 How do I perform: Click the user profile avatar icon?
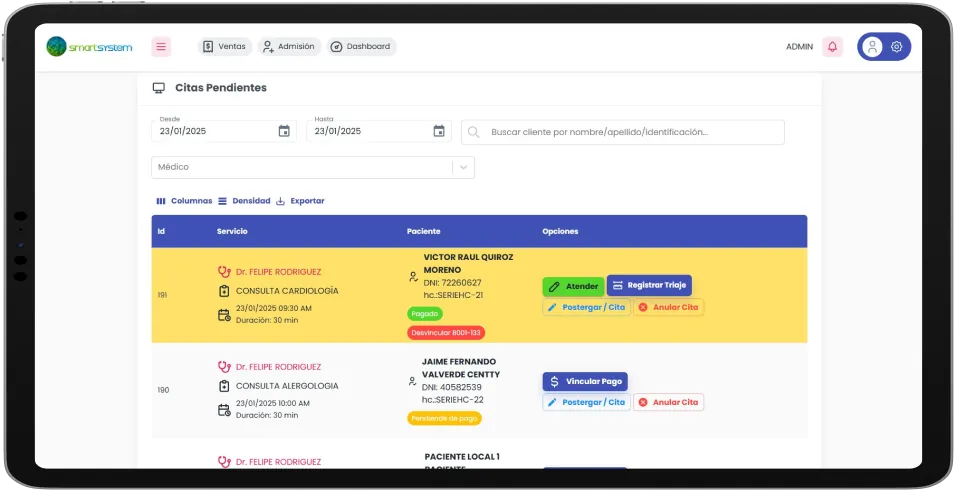click(x=872, y=47)
